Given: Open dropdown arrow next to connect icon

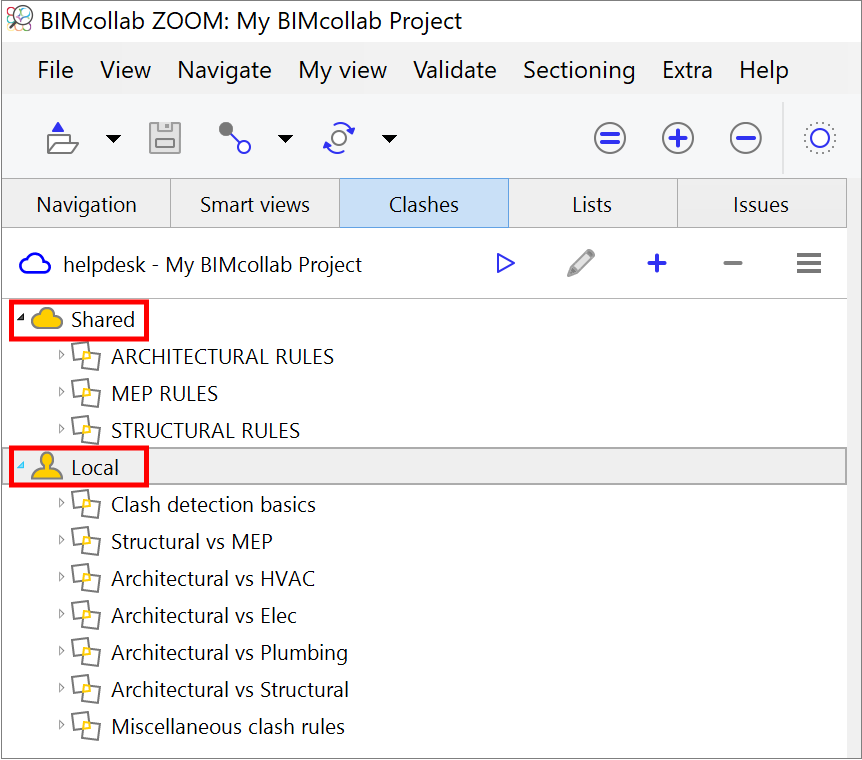Looking at the screenshot, I should [x=285, y=139].
